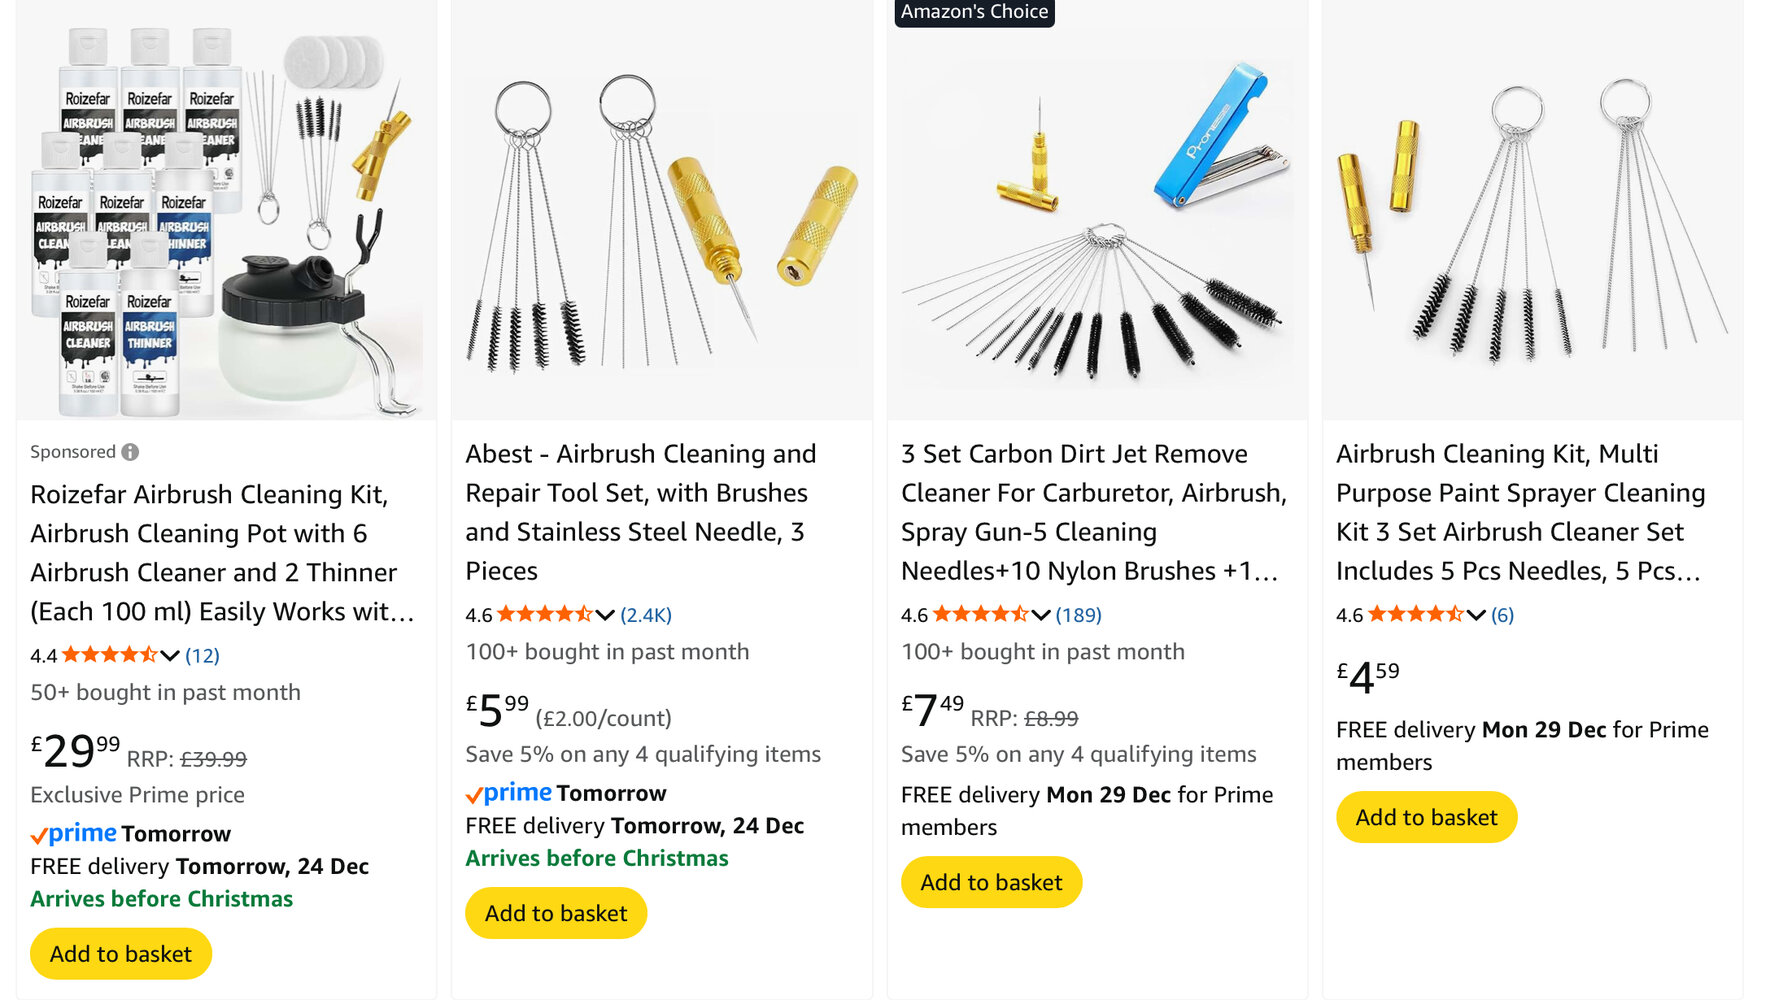Add Roizefar Airbrush Cleaning Kit to basket
The width and height of the screenshot is (1770, 1000).
coord(121,954)
